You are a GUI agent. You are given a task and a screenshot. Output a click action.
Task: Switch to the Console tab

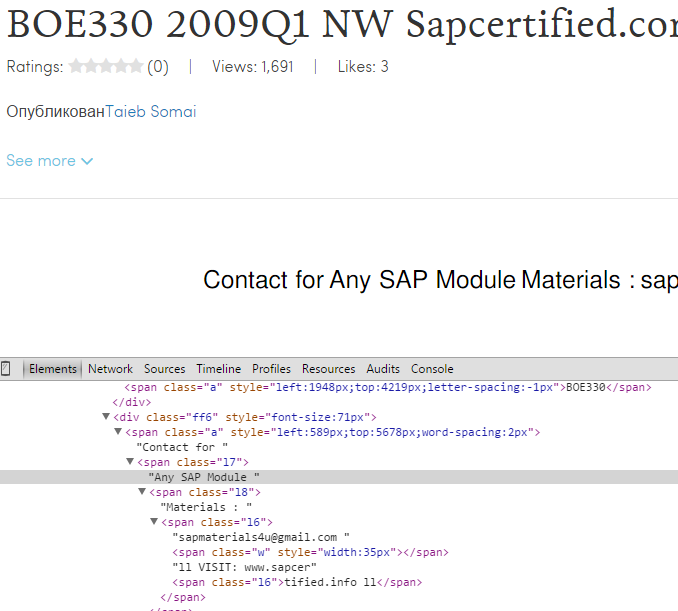[432, 369]
